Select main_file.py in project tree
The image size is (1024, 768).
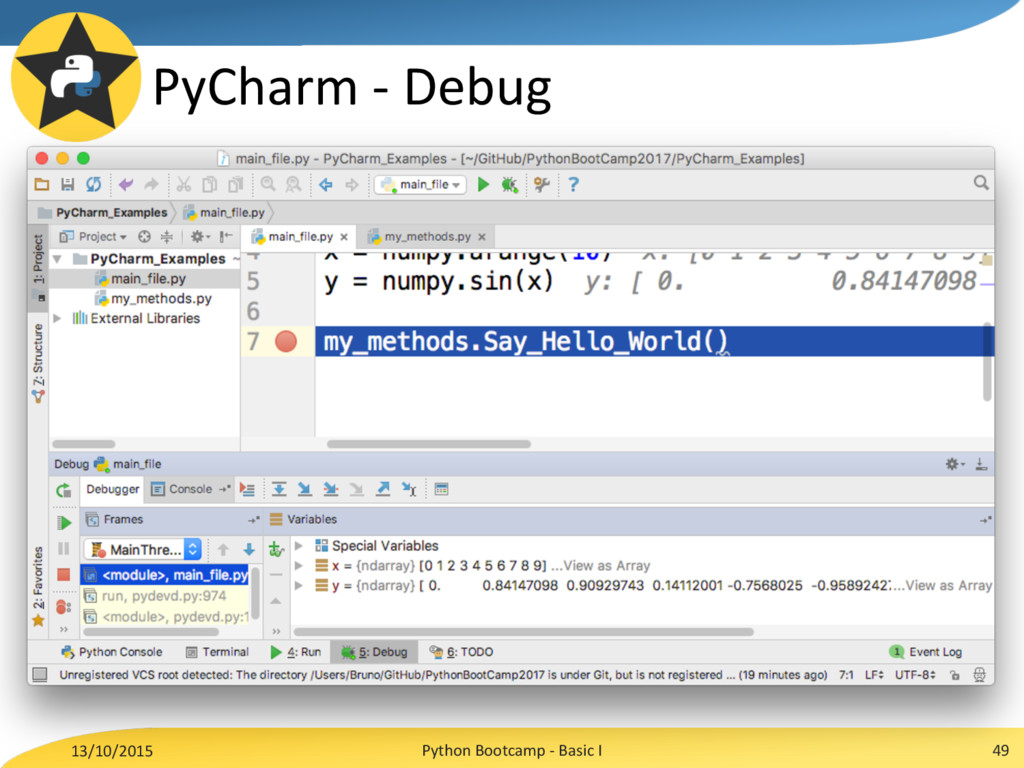(140, 279)
